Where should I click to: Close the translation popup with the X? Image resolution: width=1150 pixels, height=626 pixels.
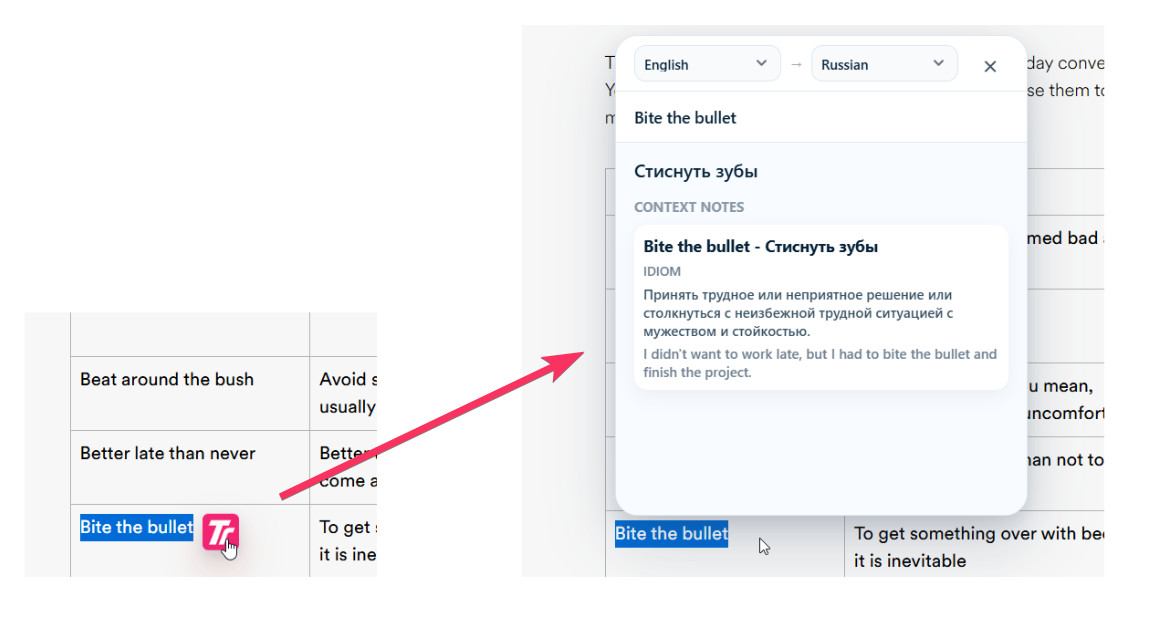click(989, 67)
